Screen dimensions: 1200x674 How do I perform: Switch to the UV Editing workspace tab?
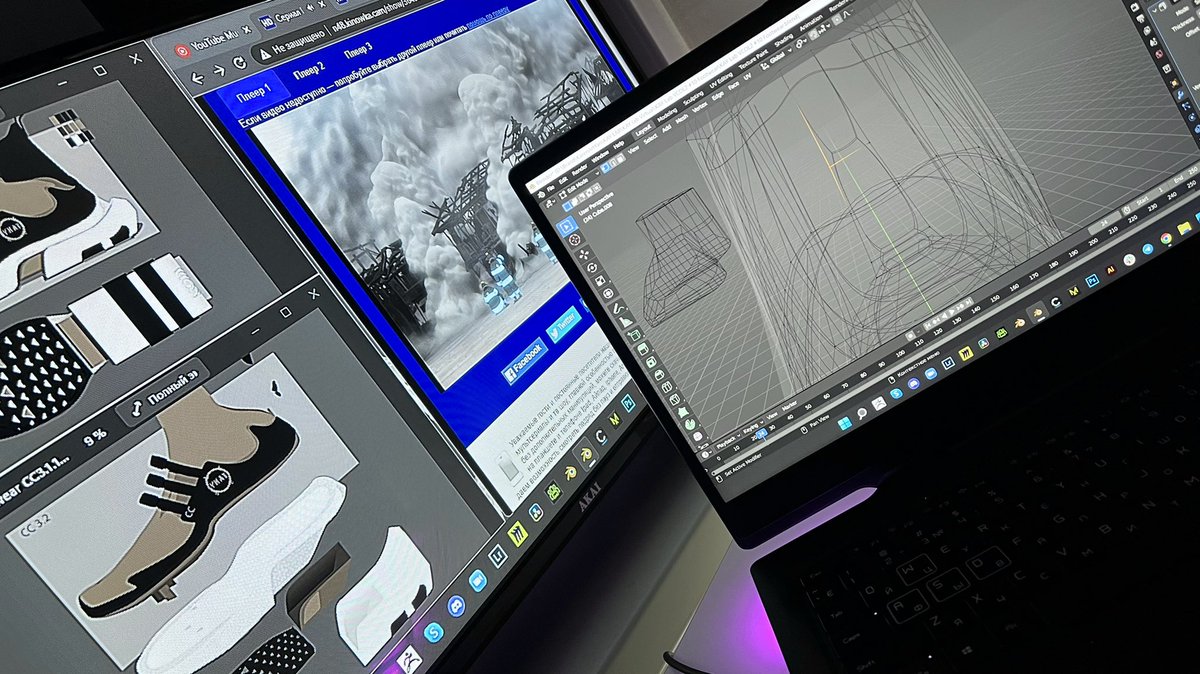tap(721, 80)
